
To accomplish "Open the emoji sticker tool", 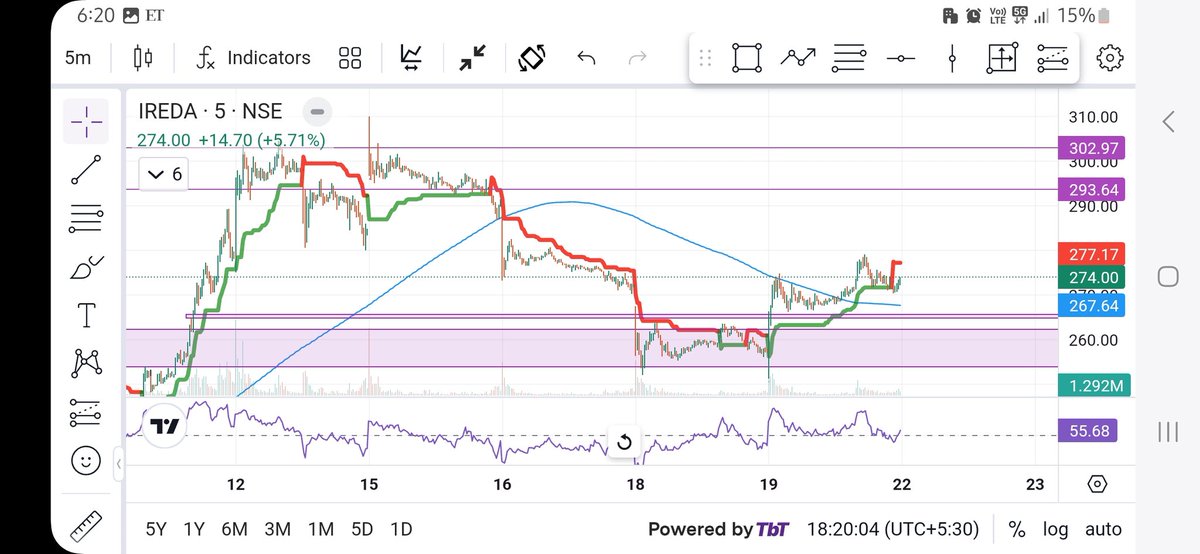I will click(87, 461).
